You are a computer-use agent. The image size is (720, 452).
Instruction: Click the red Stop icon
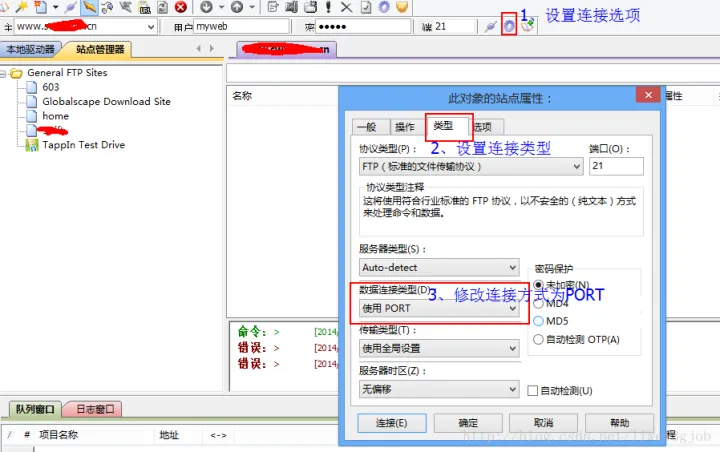tap(181, 7)
